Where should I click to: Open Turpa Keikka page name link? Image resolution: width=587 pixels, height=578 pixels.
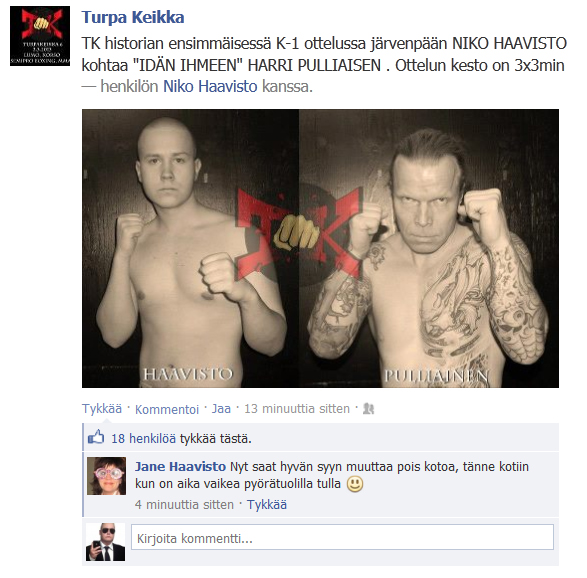pyautogui.click(x=133, y=17)
